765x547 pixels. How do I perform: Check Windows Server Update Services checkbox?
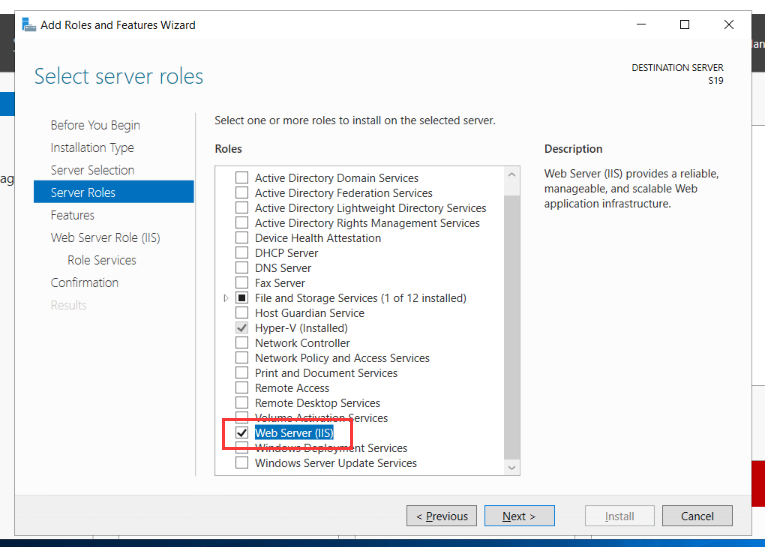[x=242, y=463]
